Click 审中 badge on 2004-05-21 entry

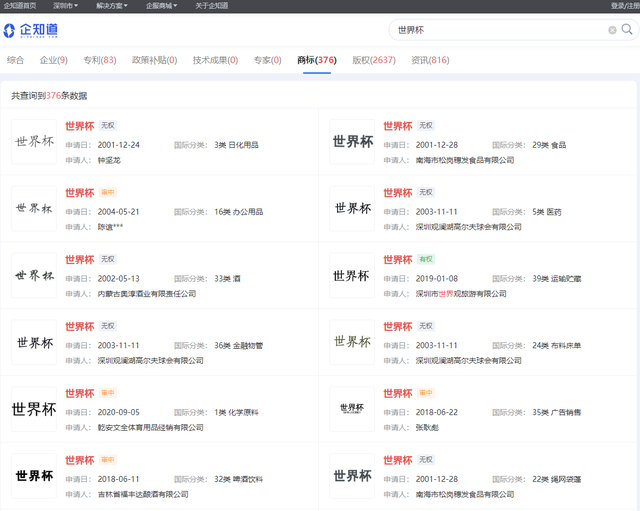click(x=108, y=192)
